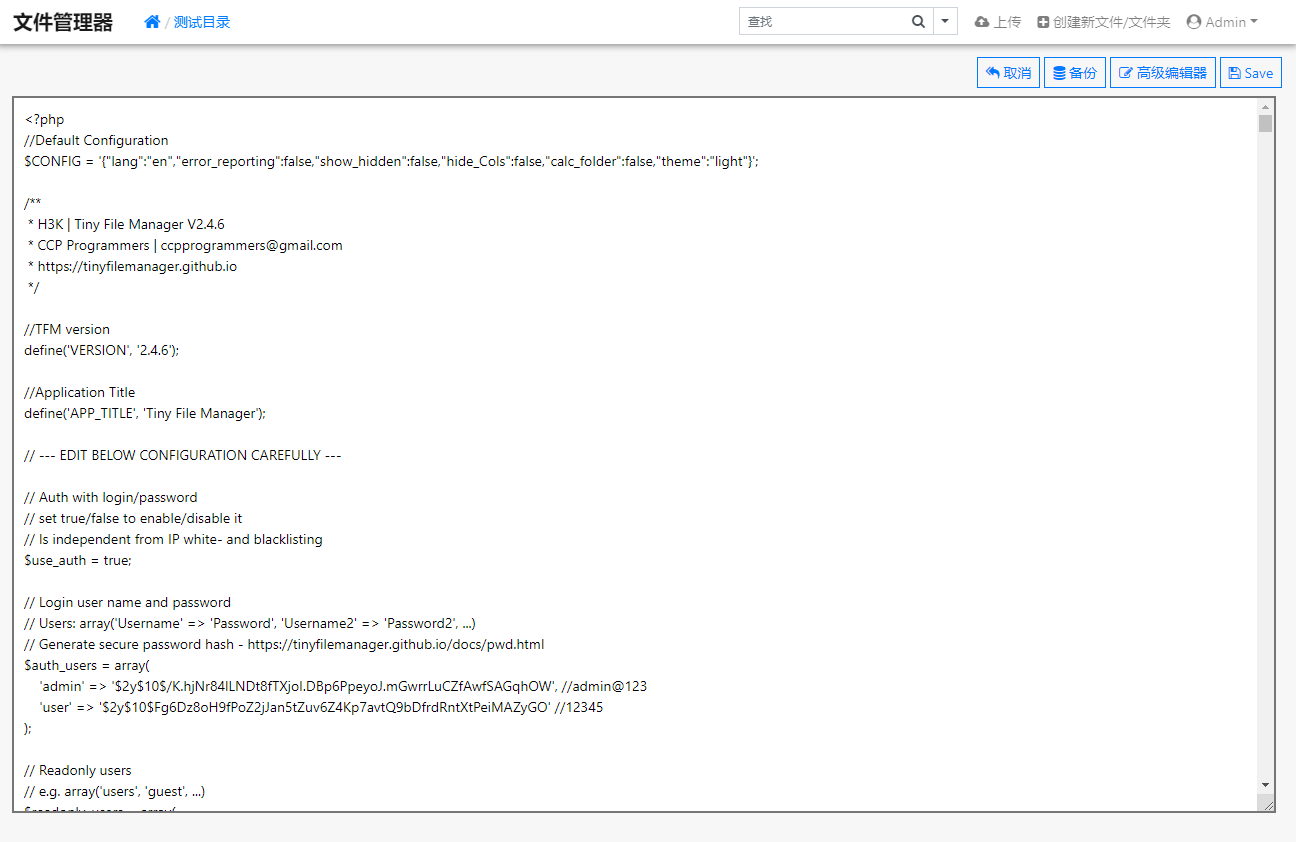Click the define('VERSION', '2.4.6') line
Screen dimensions: 1296x842
[102, 350]
